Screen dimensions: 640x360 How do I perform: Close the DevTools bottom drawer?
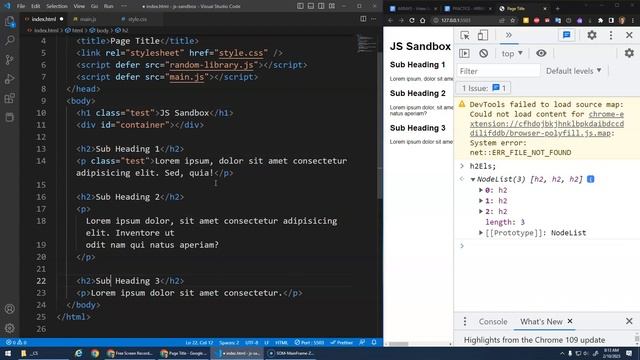[629, 322]
